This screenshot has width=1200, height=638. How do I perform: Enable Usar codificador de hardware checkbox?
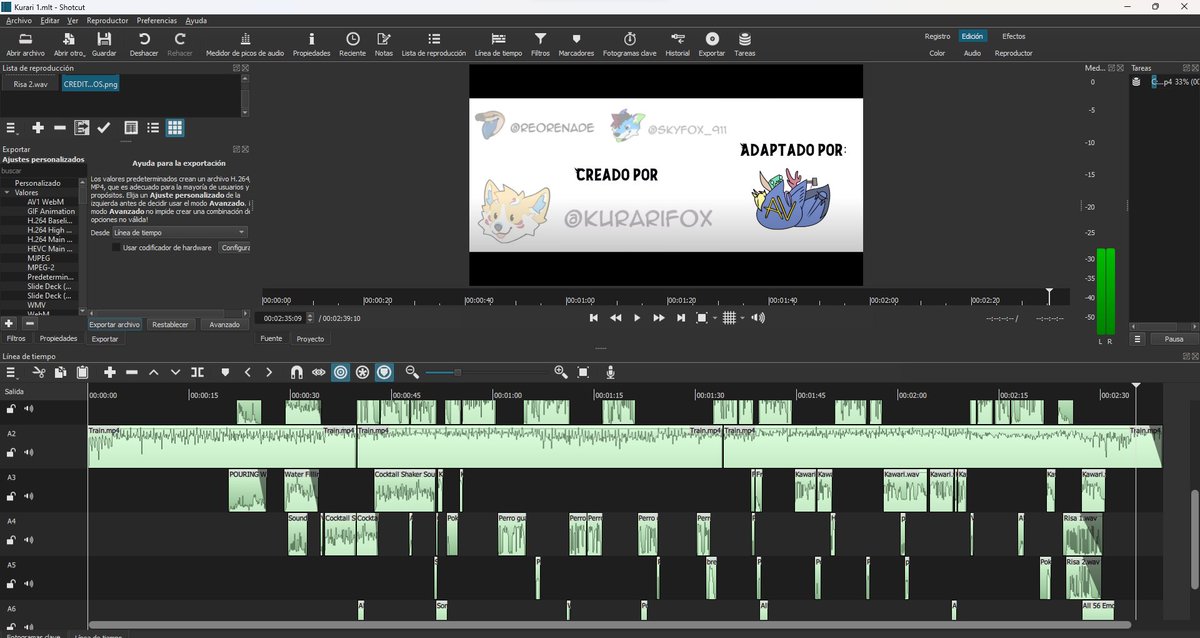point(116,247)
